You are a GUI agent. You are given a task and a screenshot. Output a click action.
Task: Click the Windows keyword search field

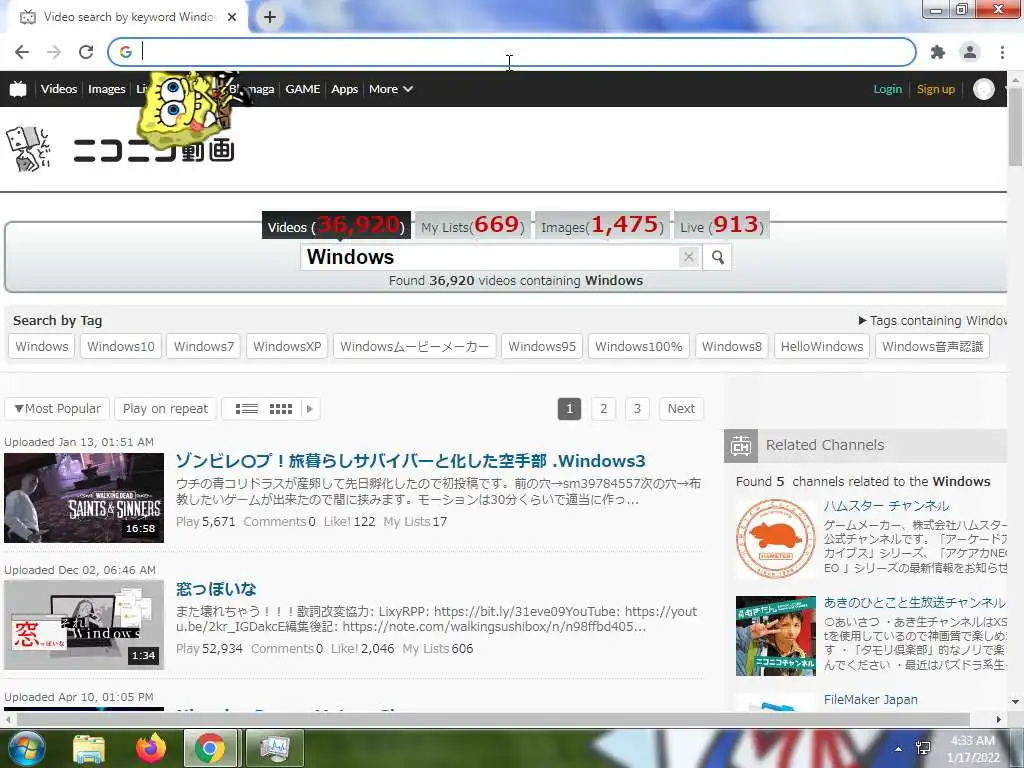(490, 257)
